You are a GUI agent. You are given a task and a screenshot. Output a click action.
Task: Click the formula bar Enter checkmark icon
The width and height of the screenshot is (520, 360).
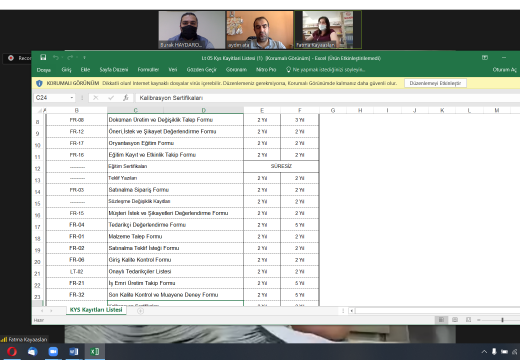[x=111, y=98]
